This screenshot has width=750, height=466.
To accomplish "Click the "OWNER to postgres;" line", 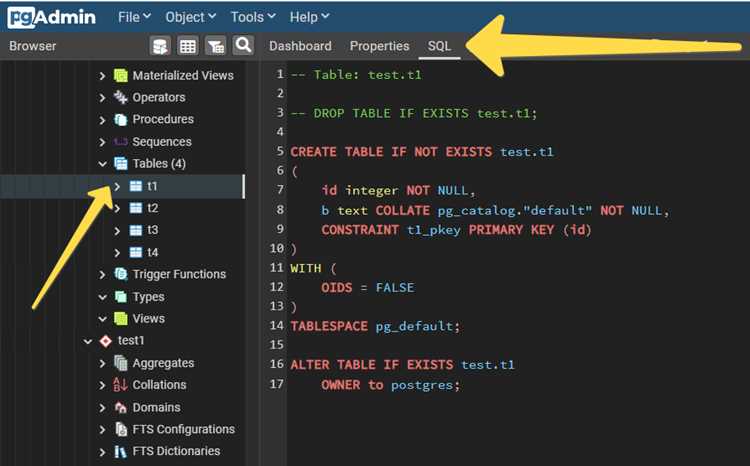I will (390, 385).
